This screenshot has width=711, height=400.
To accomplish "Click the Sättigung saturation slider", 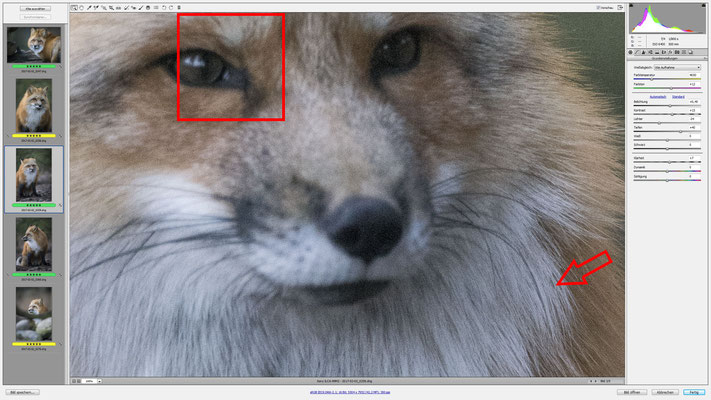I will [667, 180].
